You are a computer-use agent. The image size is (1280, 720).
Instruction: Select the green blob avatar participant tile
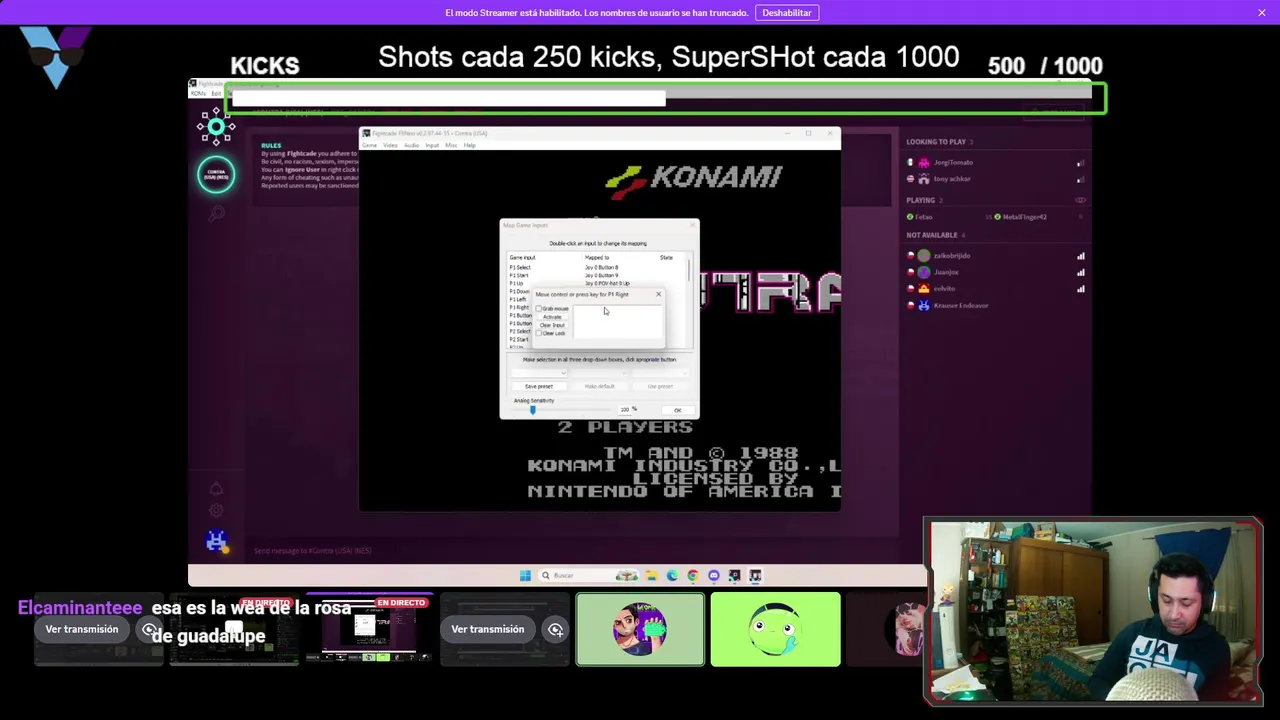click(775, 629)
